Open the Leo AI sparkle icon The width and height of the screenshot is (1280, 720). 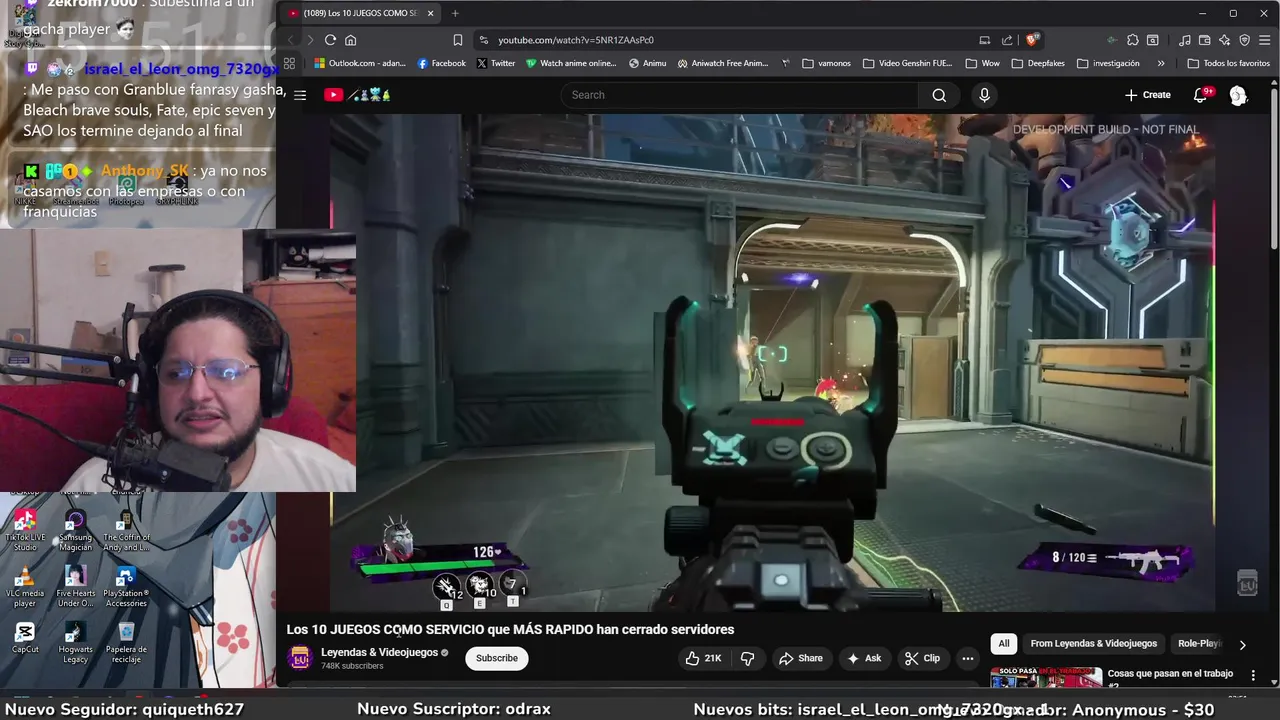[1225, 40]
